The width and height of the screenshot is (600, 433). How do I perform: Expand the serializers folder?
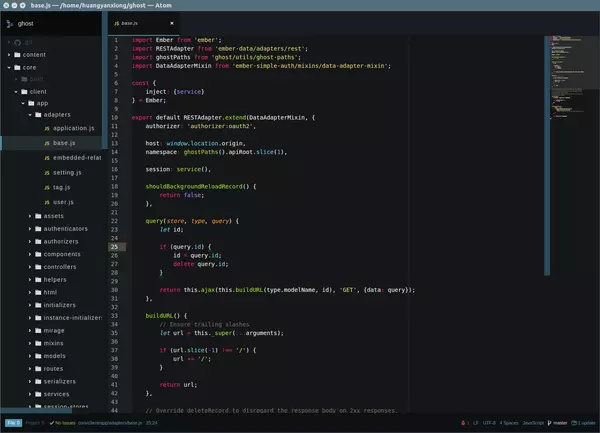[30, 382]
